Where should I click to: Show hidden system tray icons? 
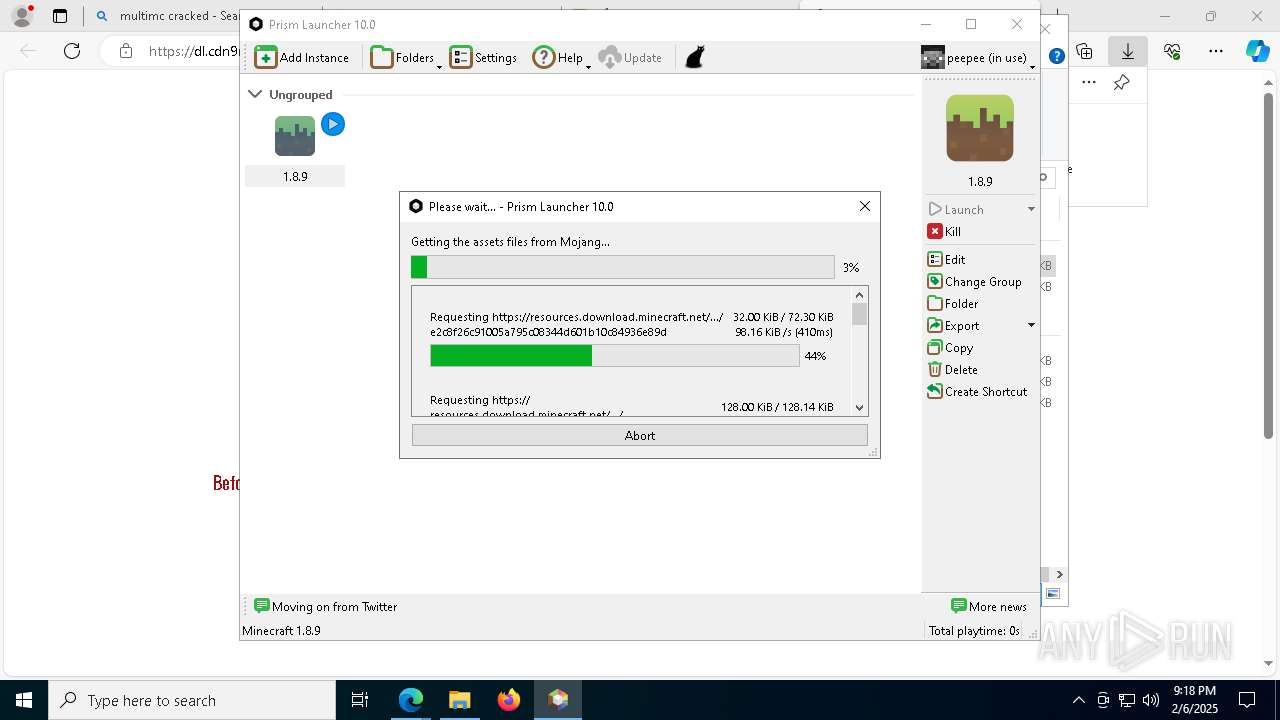[1078, 700]
